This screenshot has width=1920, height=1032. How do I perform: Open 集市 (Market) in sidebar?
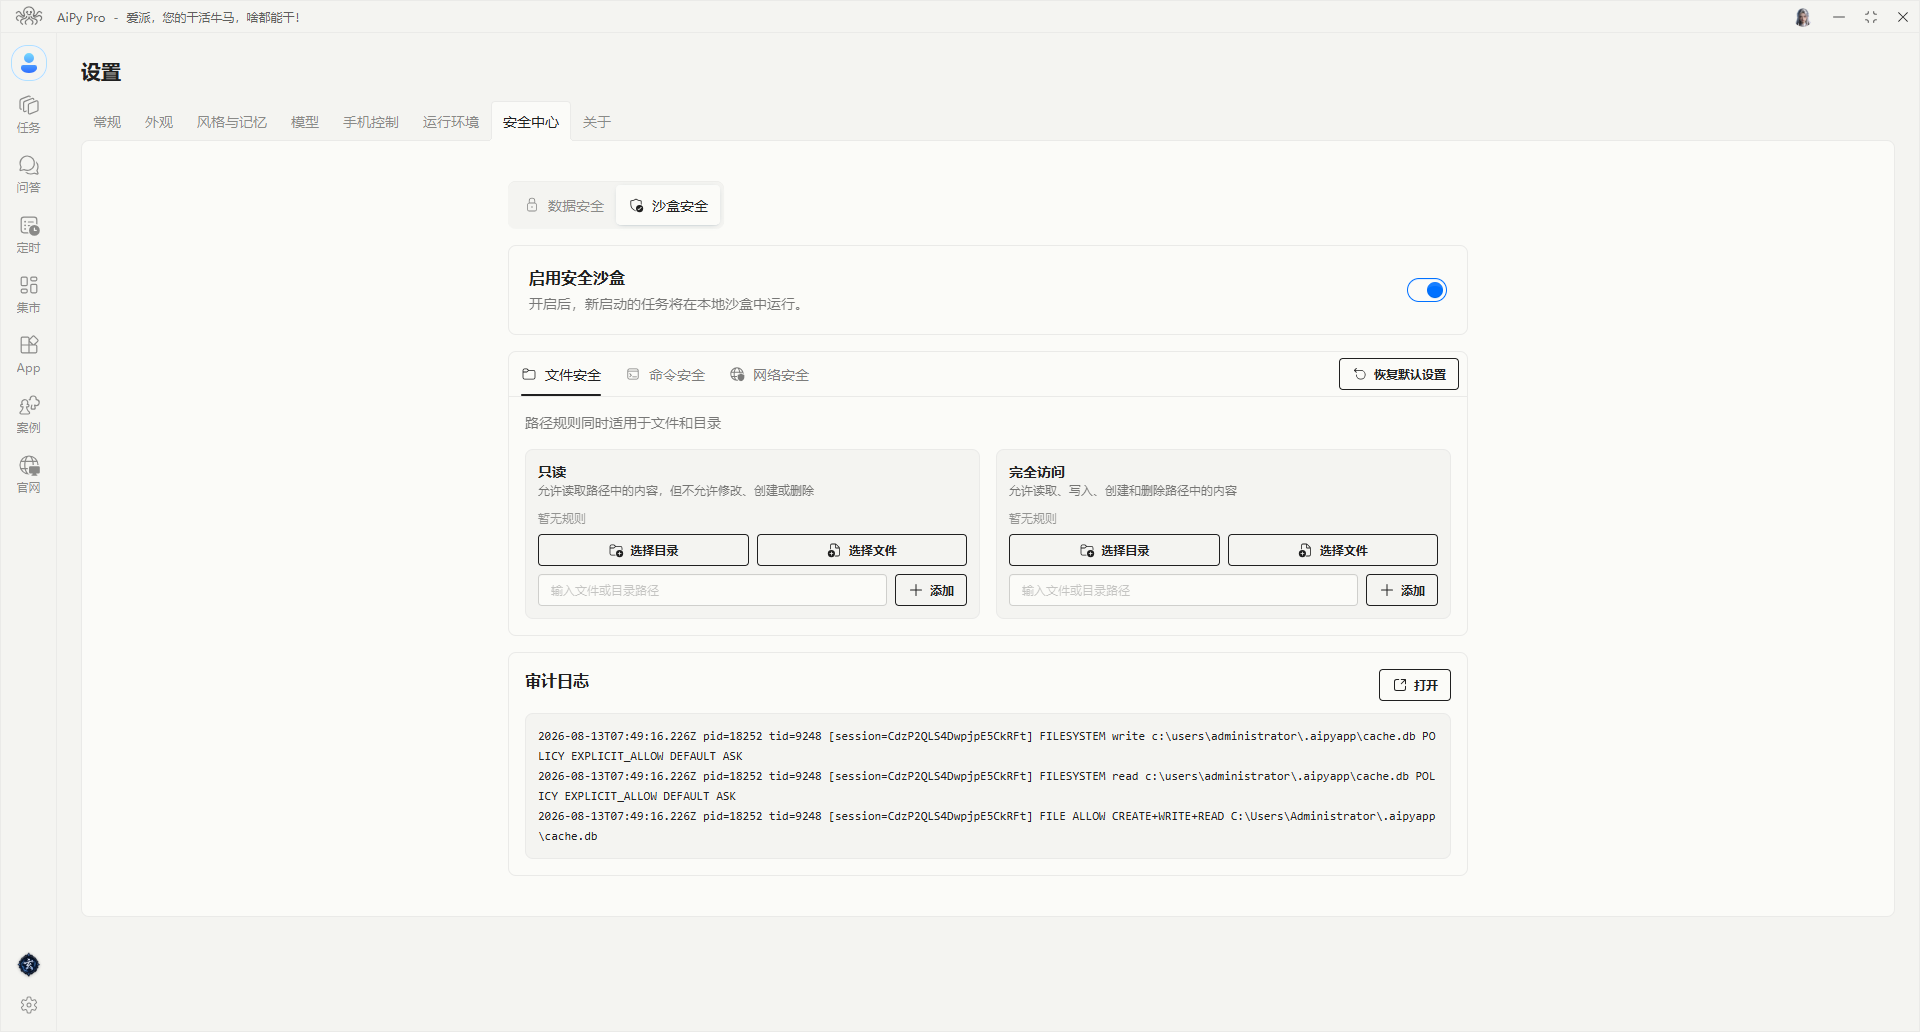click(29, 294)
